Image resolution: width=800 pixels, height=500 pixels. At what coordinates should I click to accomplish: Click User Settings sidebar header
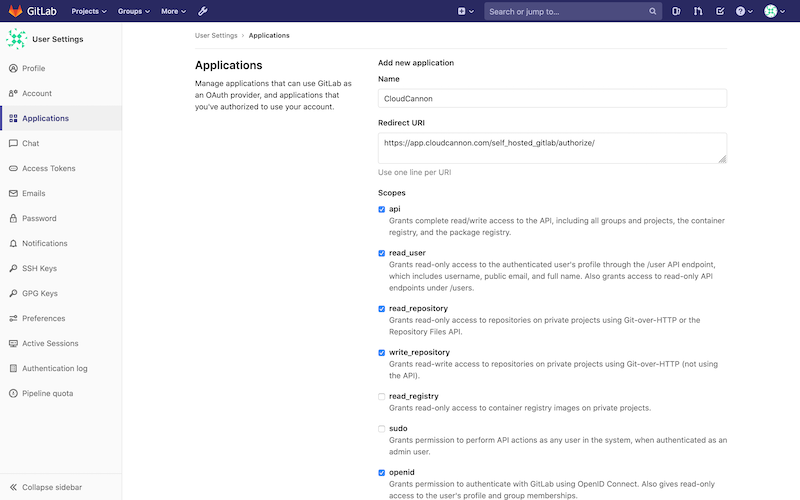click(x=58, y=39)
